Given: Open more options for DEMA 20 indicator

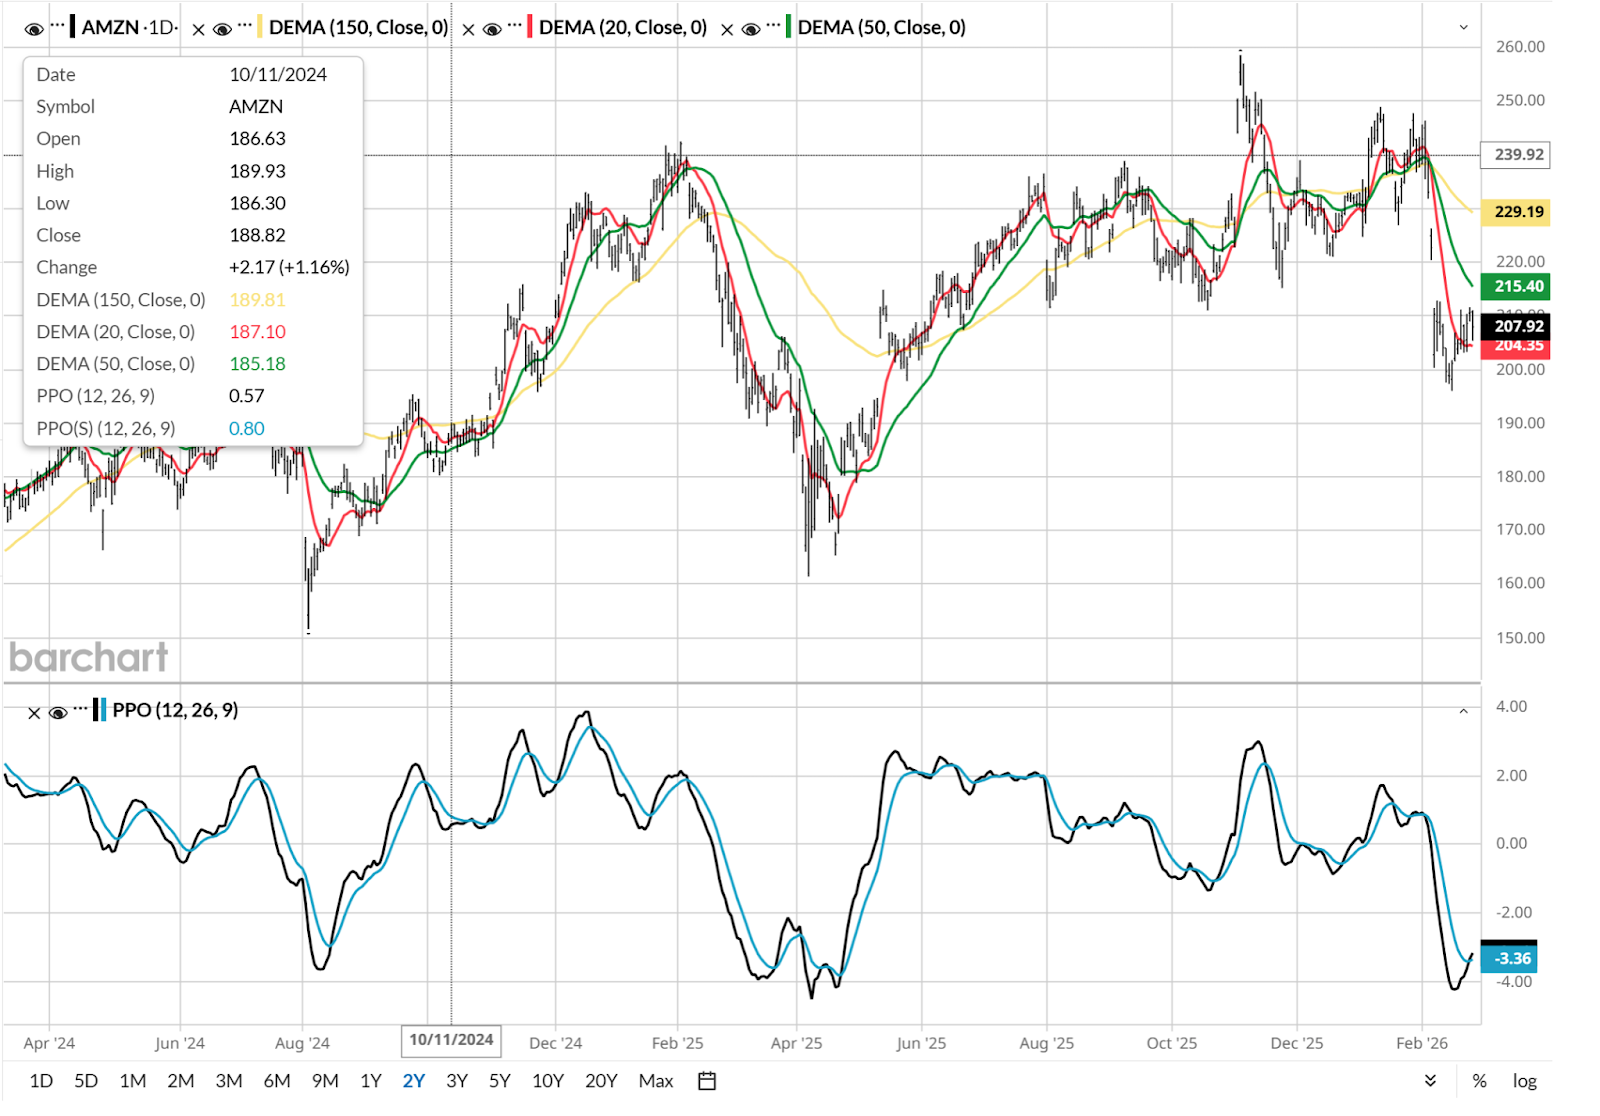Looking at the screenshot, I should click(515, 25).
